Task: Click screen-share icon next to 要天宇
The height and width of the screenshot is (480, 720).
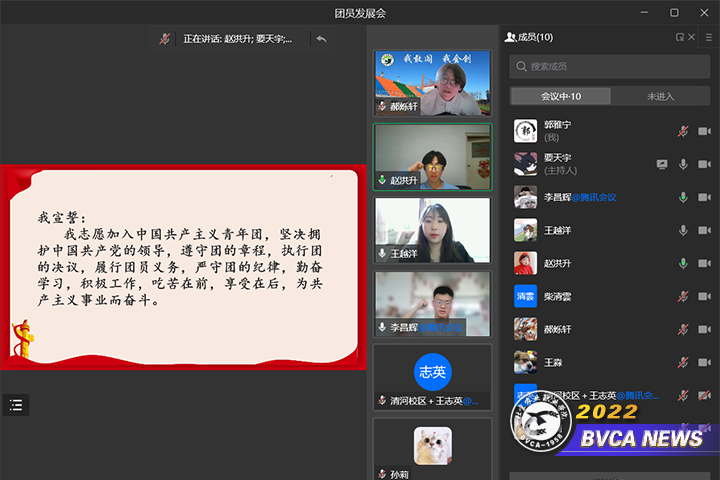Action: (661, 164)
